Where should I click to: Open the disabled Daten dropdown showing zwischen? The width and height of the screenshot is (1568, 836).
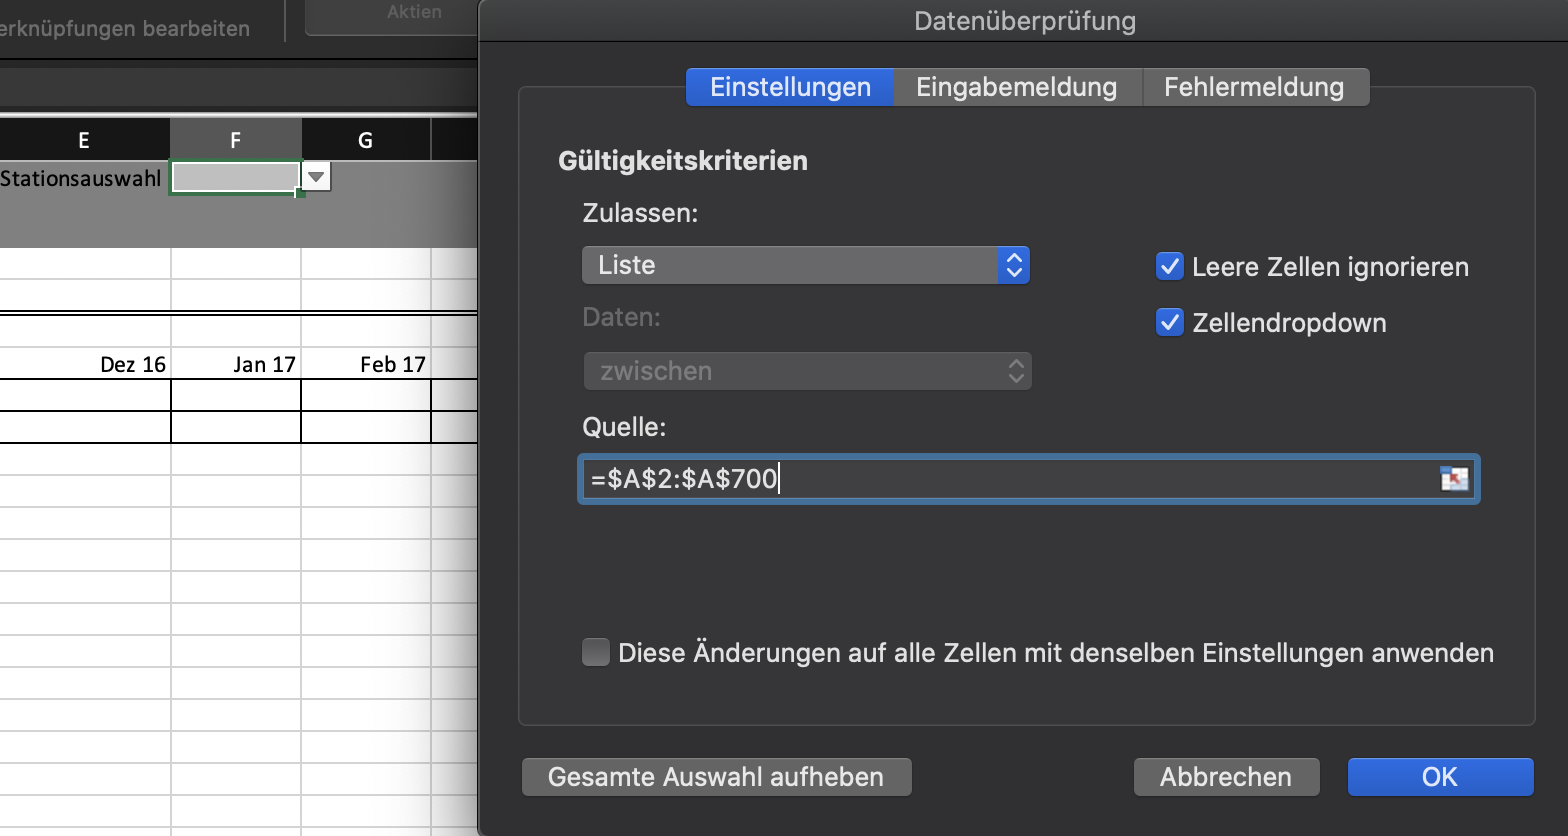click(806, 371)
